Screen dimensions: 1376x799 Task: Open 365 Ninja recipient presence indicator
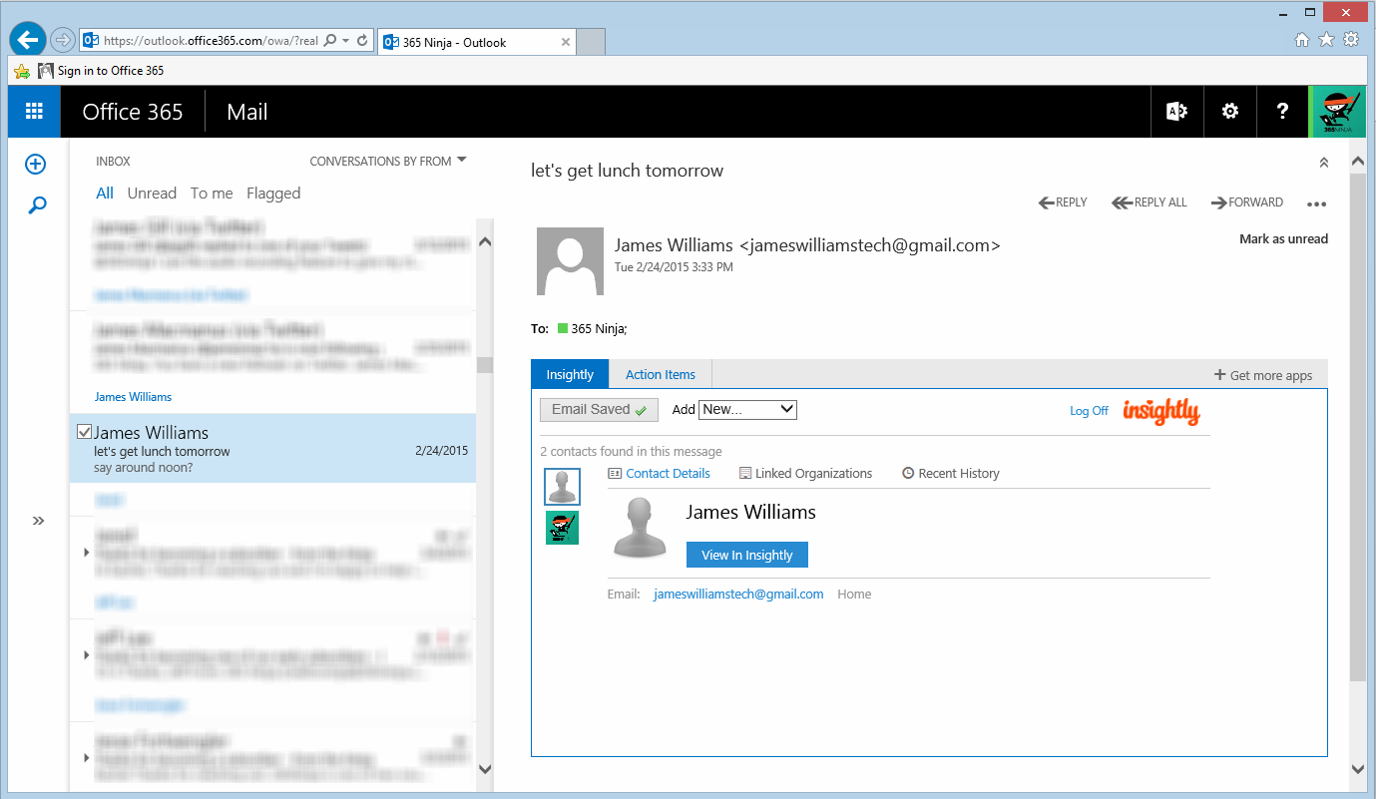[563, 328]
